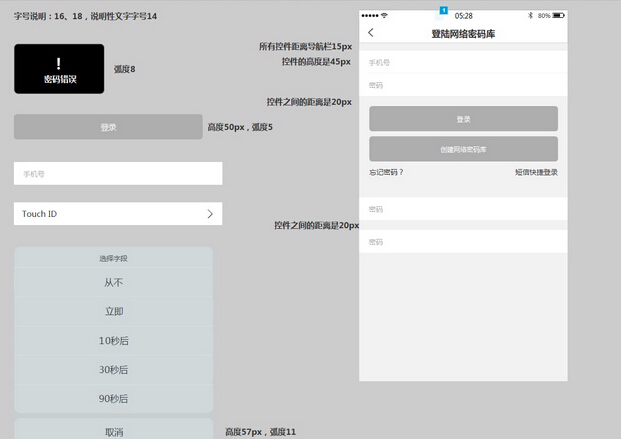Viewport: 621px width, 439px height.
Task: Click the 创建网络密码库 button
Action: (463, 149)
